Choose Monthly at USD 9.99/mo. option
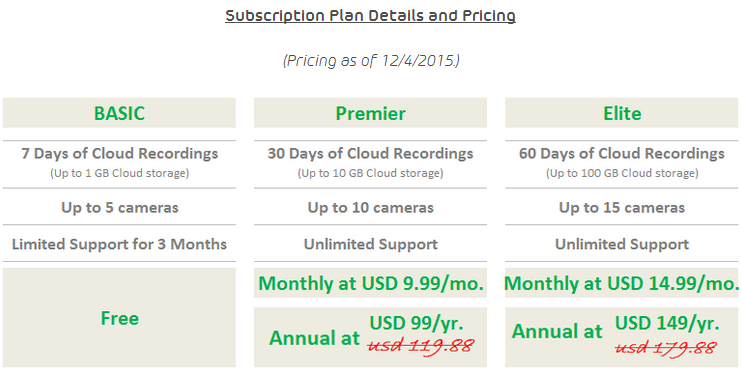The height and width of the screenshot is (370, 741). coord(370,283)
